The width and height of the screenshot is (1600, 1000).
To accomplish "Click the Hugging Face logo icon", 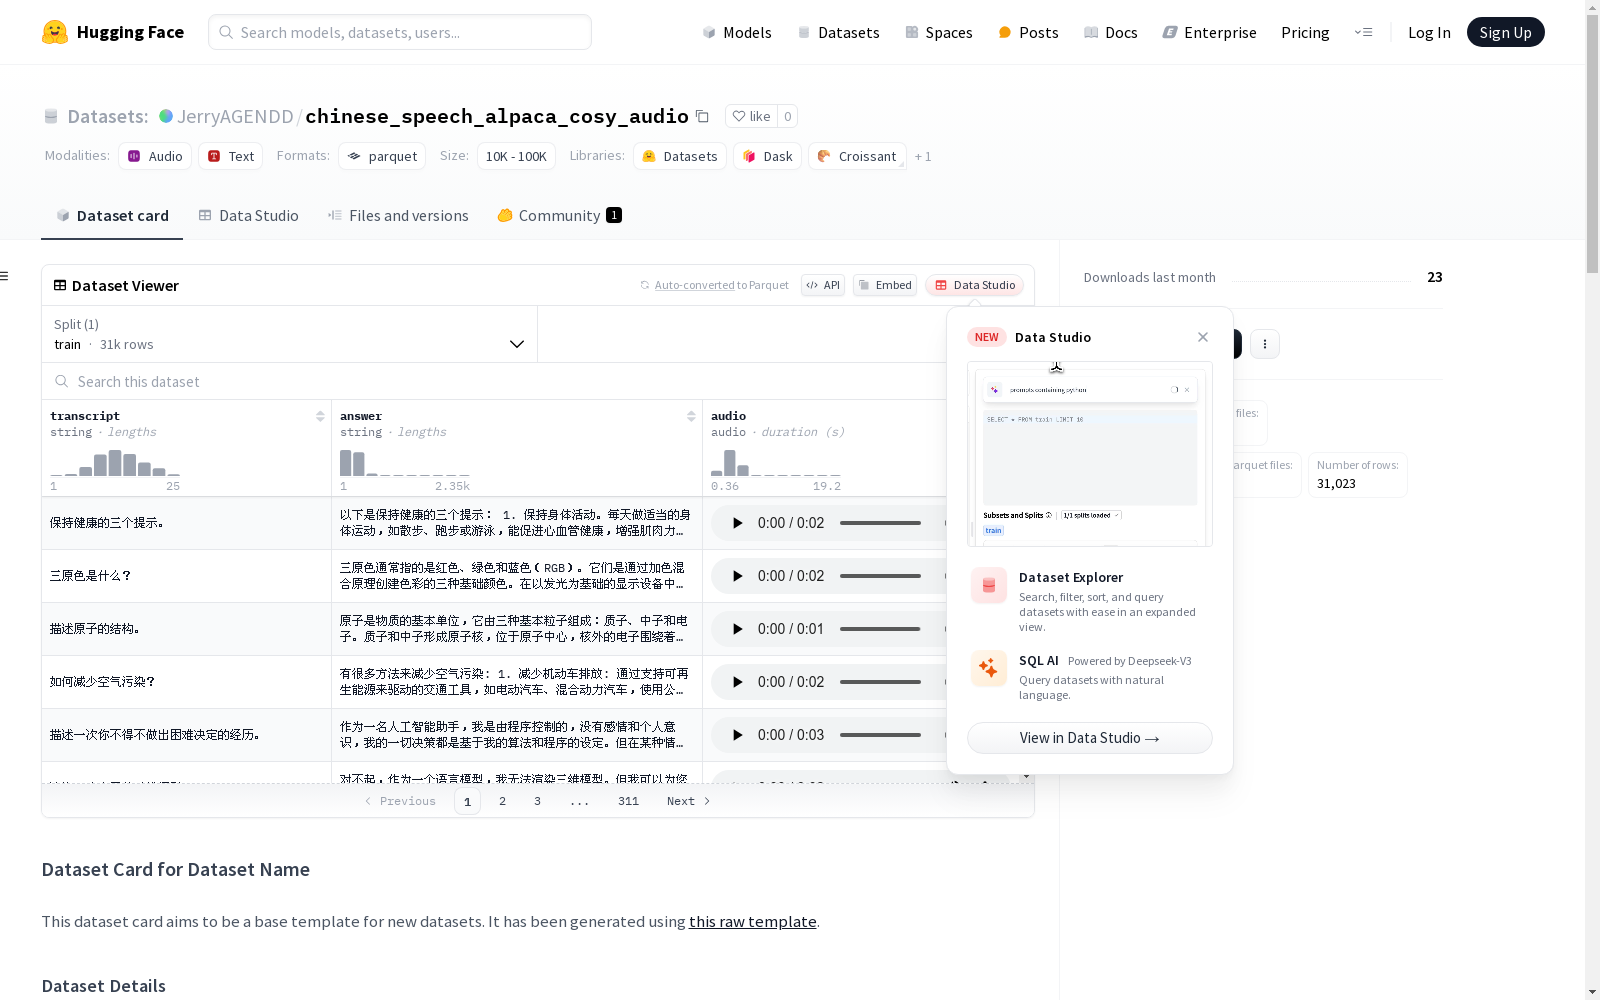I will (55, 32).
